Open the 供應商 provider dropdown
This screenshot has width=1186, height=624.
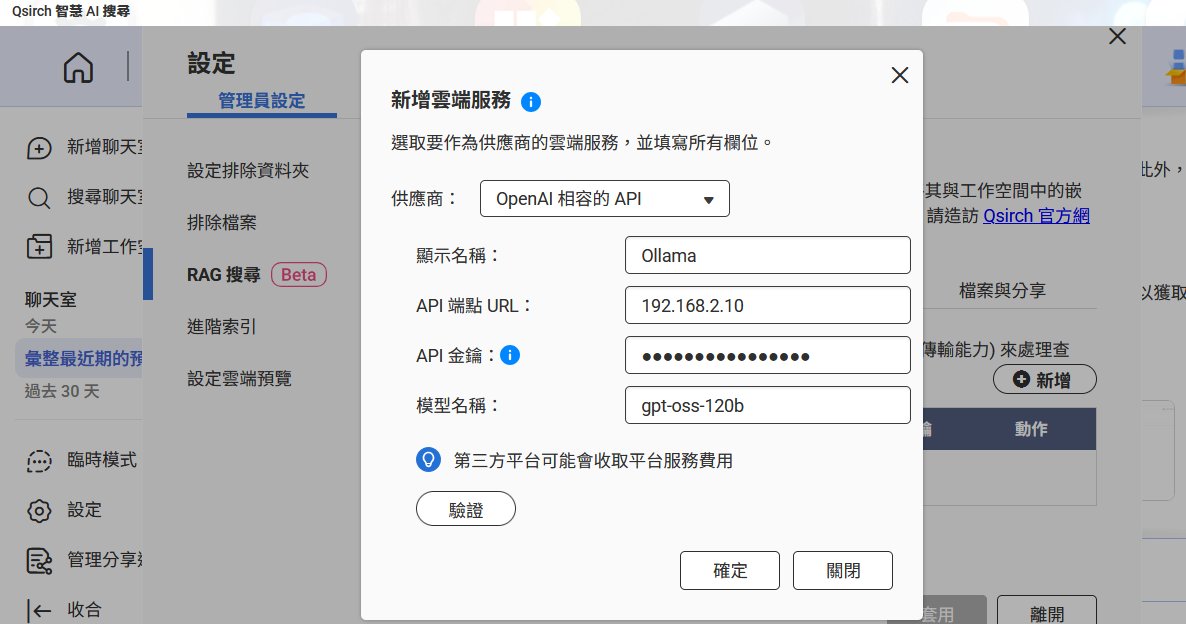[605, 199]
